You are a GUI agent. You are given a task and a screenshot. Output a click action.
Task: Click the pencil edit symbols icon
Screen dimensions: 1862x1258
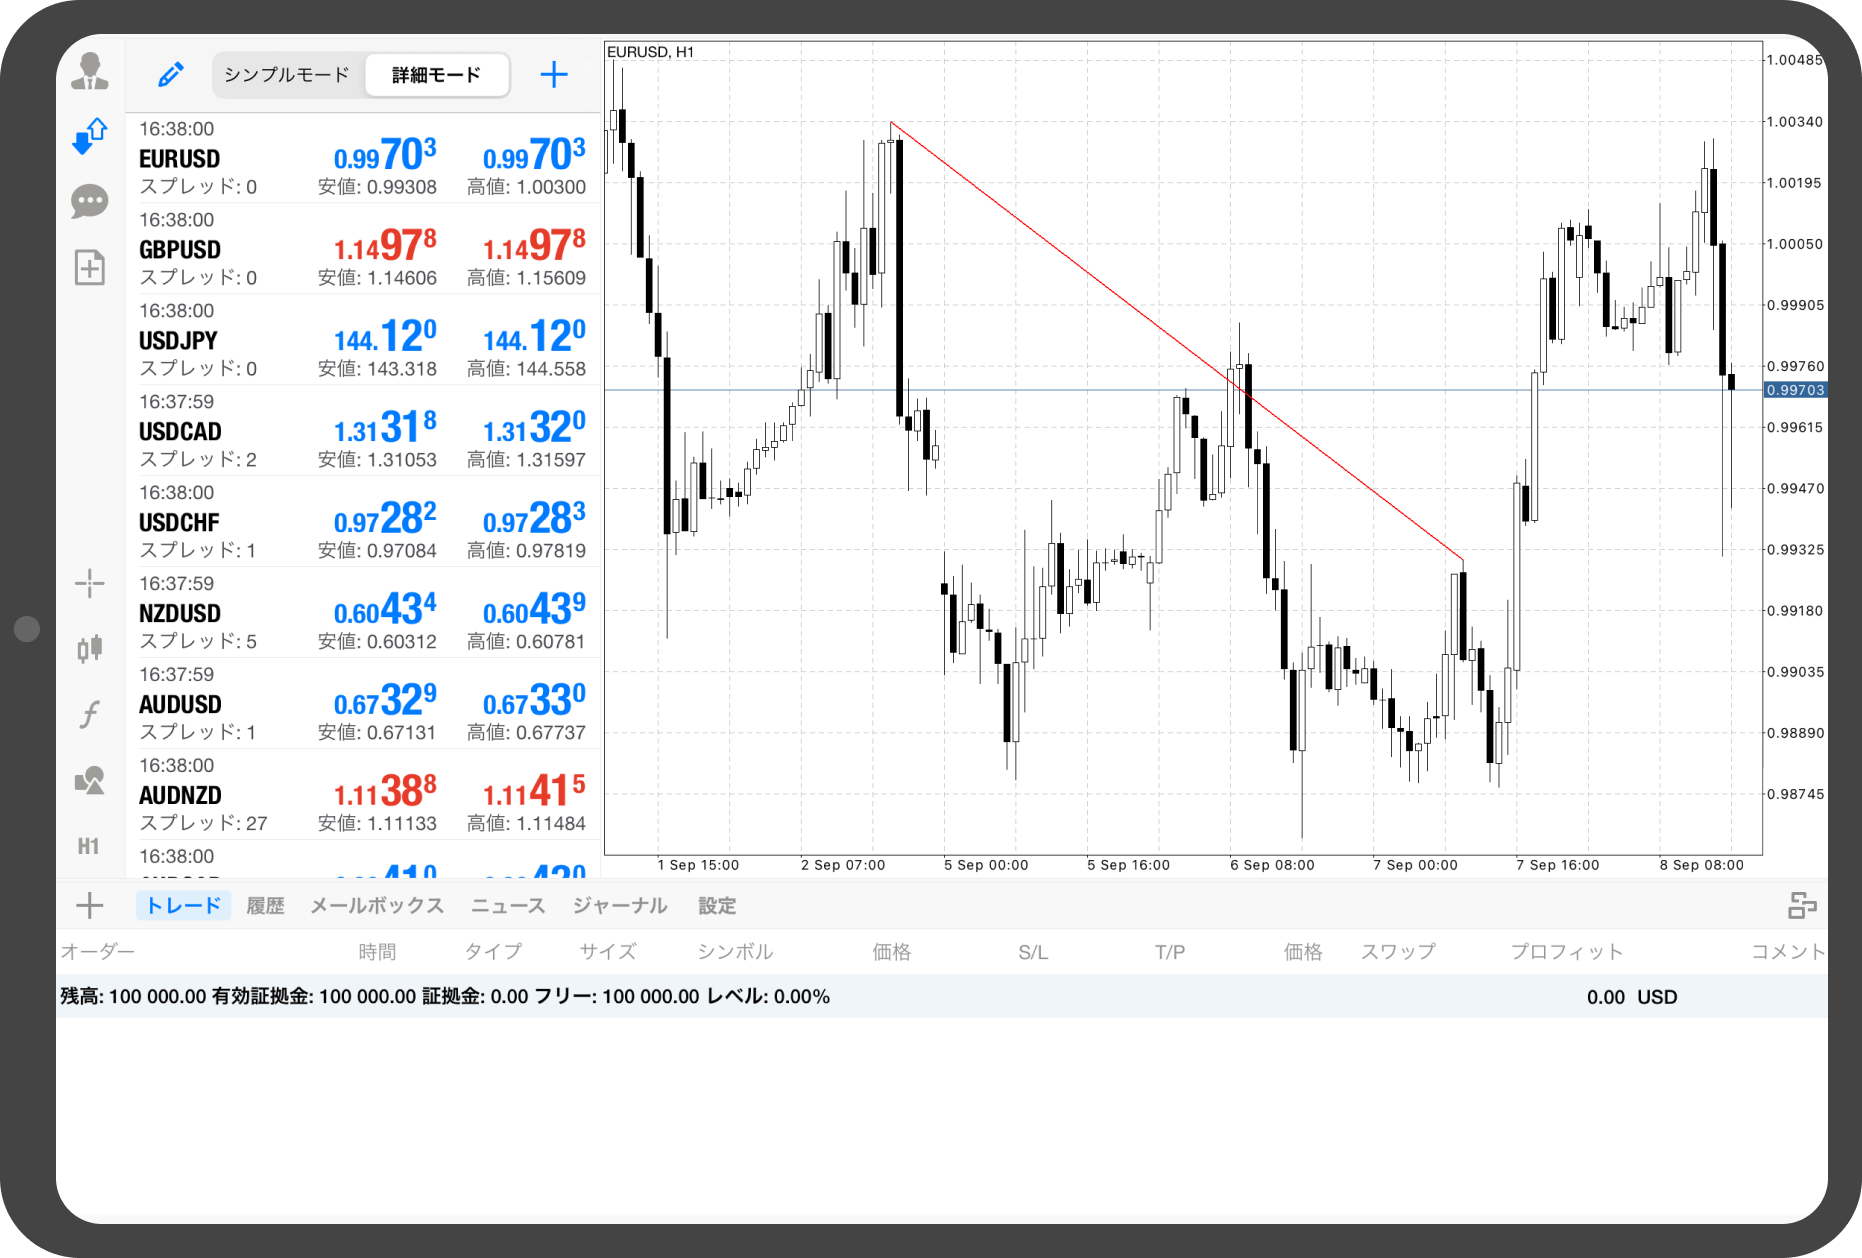[x=171, y=74]
